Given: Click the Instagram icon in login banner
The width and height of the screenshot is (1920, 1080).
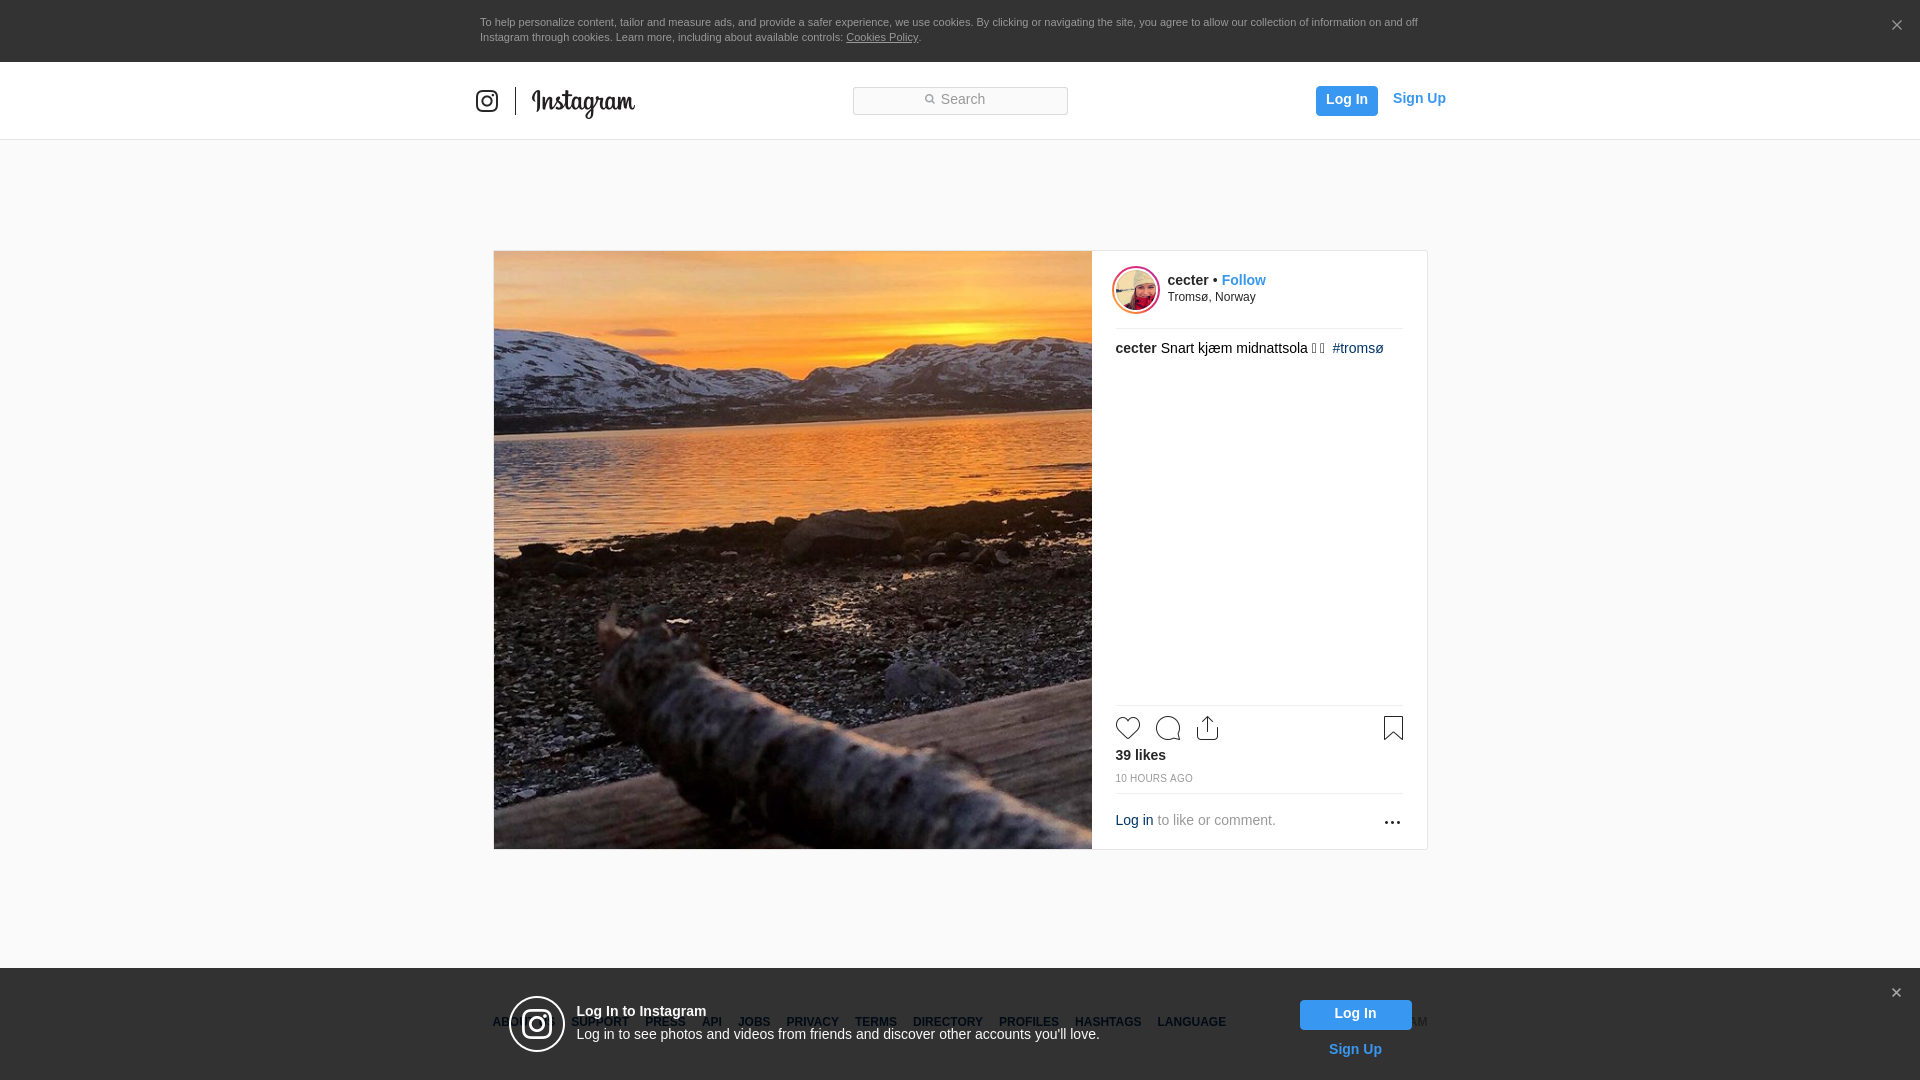Looking at the screenshot, I should pyautogui.click(x=537, y=1024).
